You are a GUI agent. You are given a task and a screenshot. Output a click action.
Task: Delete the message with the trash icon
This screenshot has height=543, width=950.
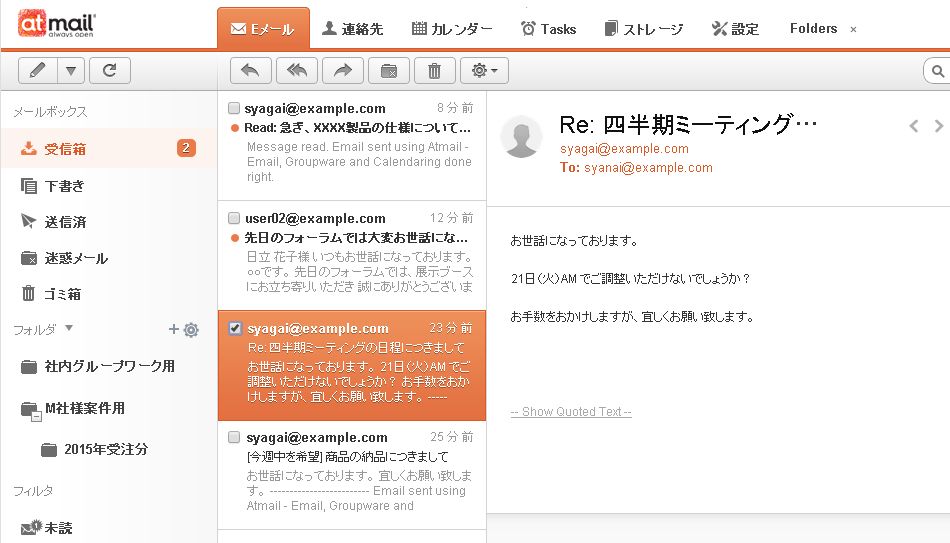[434, 70]
